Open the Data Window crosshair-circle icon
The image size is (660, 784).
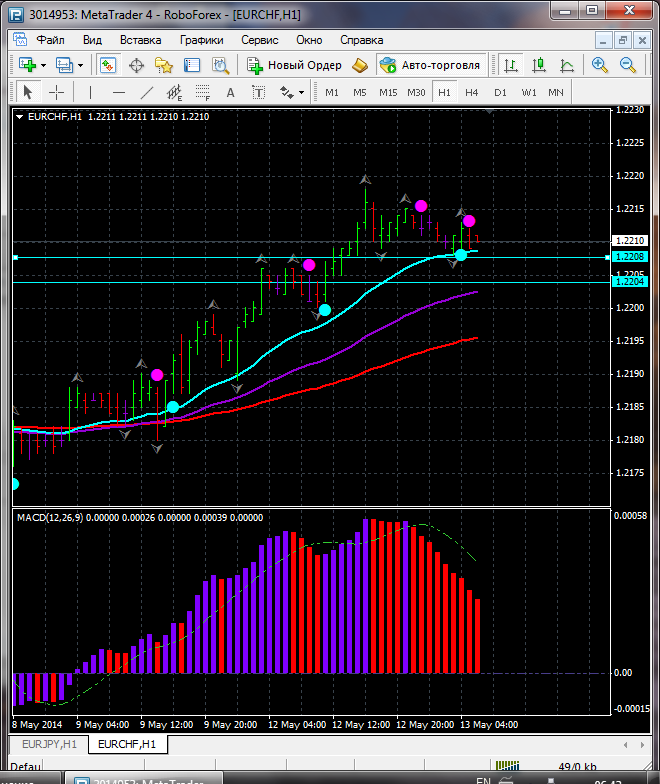pos(136,65)
